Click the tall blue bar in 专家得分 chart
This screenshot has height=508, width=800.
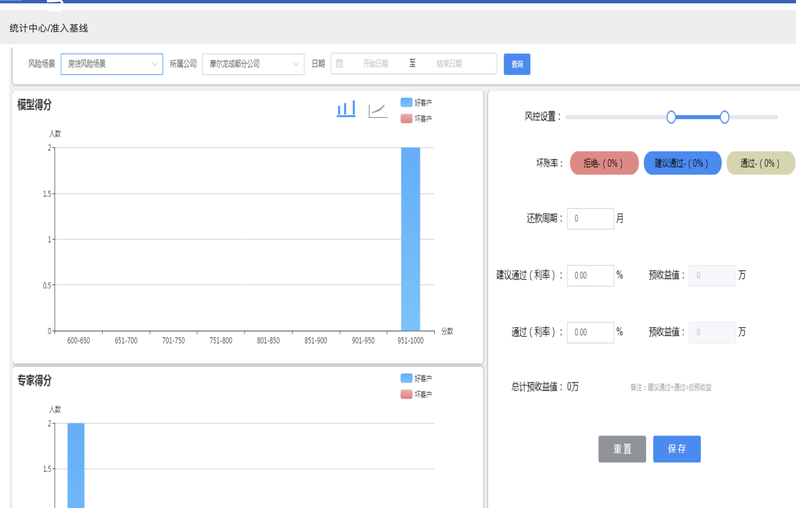(76, 465)
